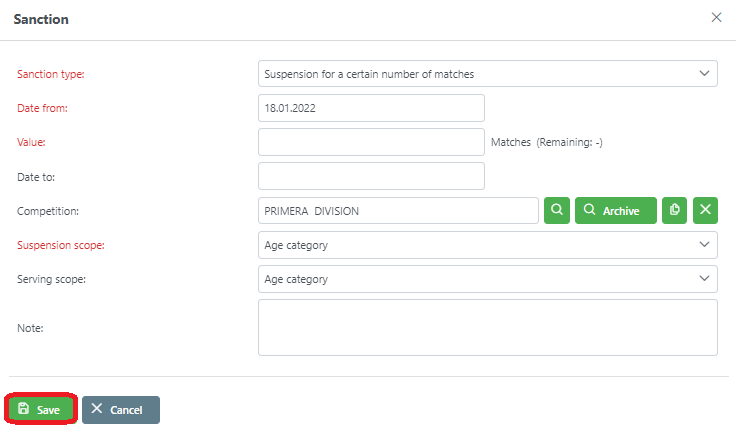Clear the competition with the green X icon

pyautogui.click(x=705, y=210)
